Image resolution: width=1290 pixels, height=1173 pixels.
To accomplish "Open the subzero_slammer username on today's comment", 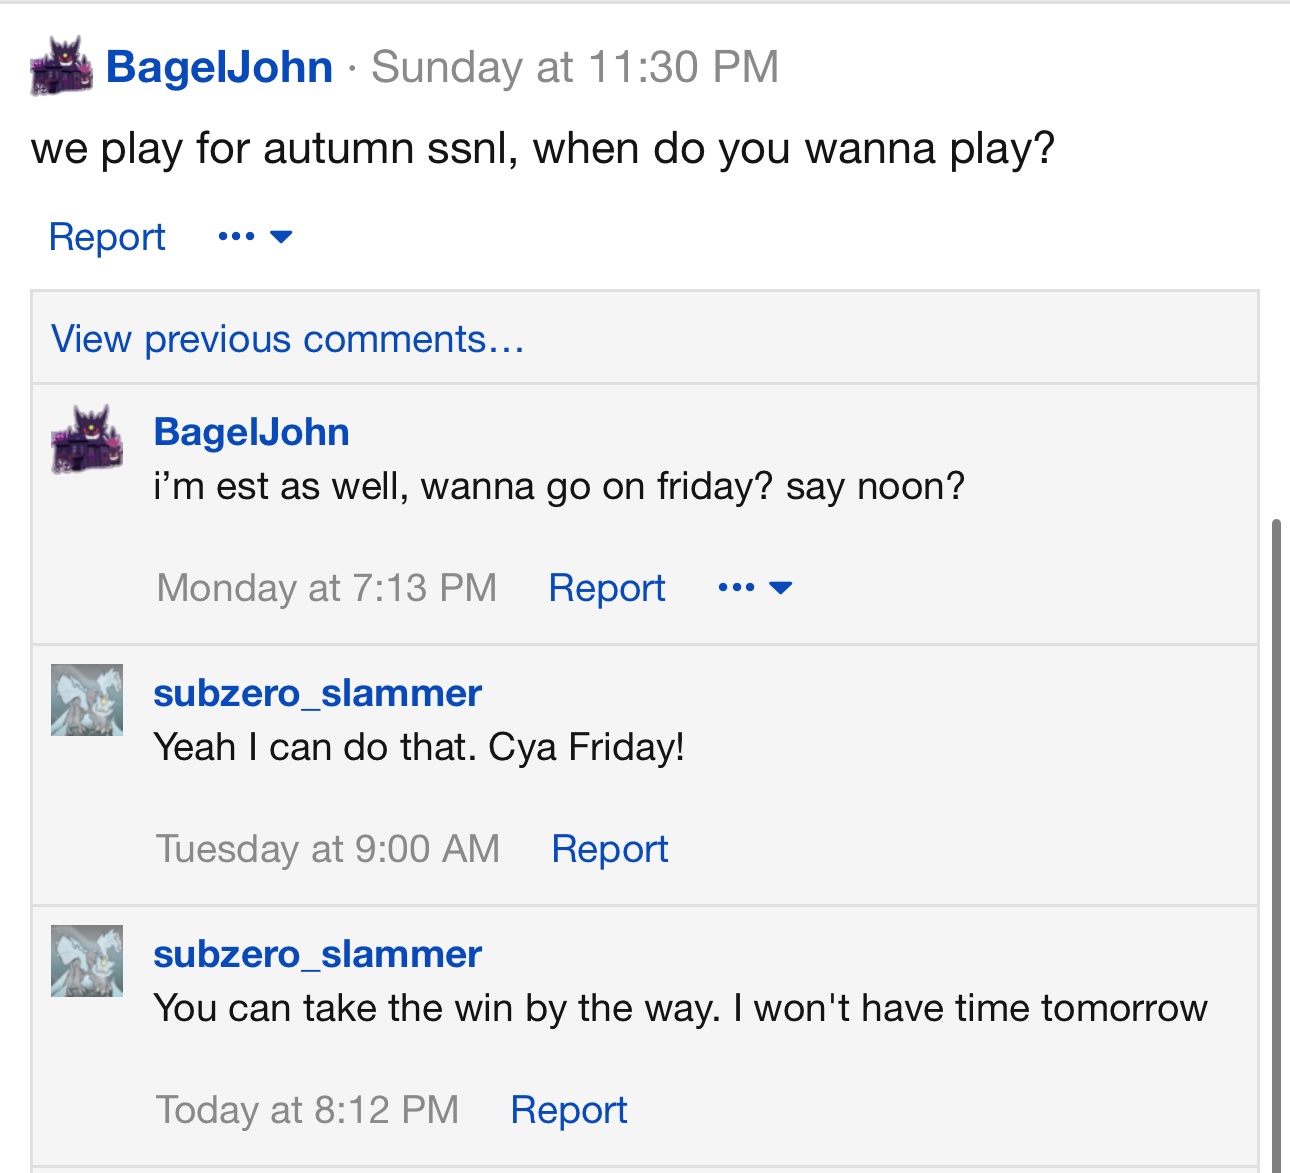I will 317,954.
